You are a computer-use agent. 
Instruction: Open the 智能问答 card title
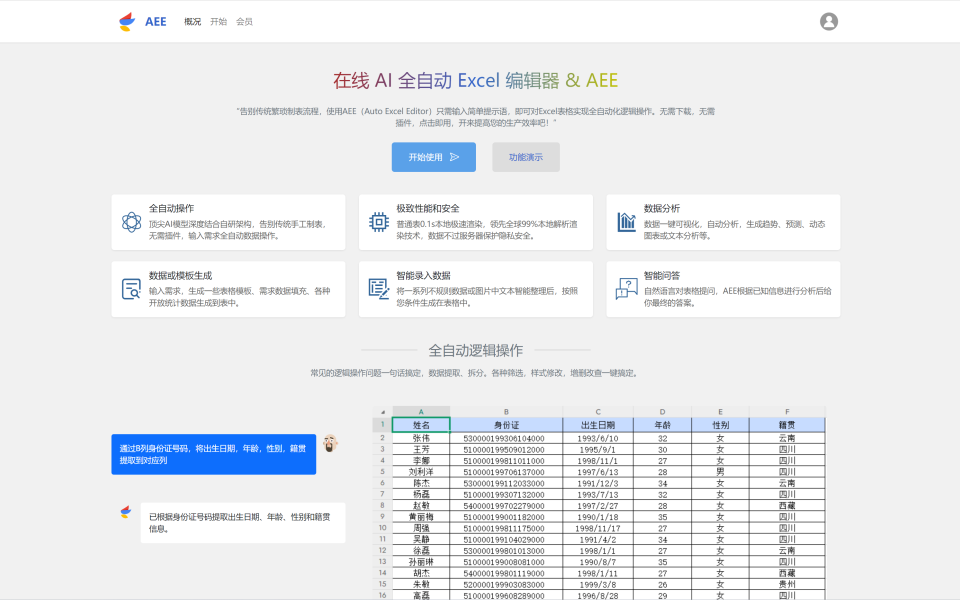[662, 276]
